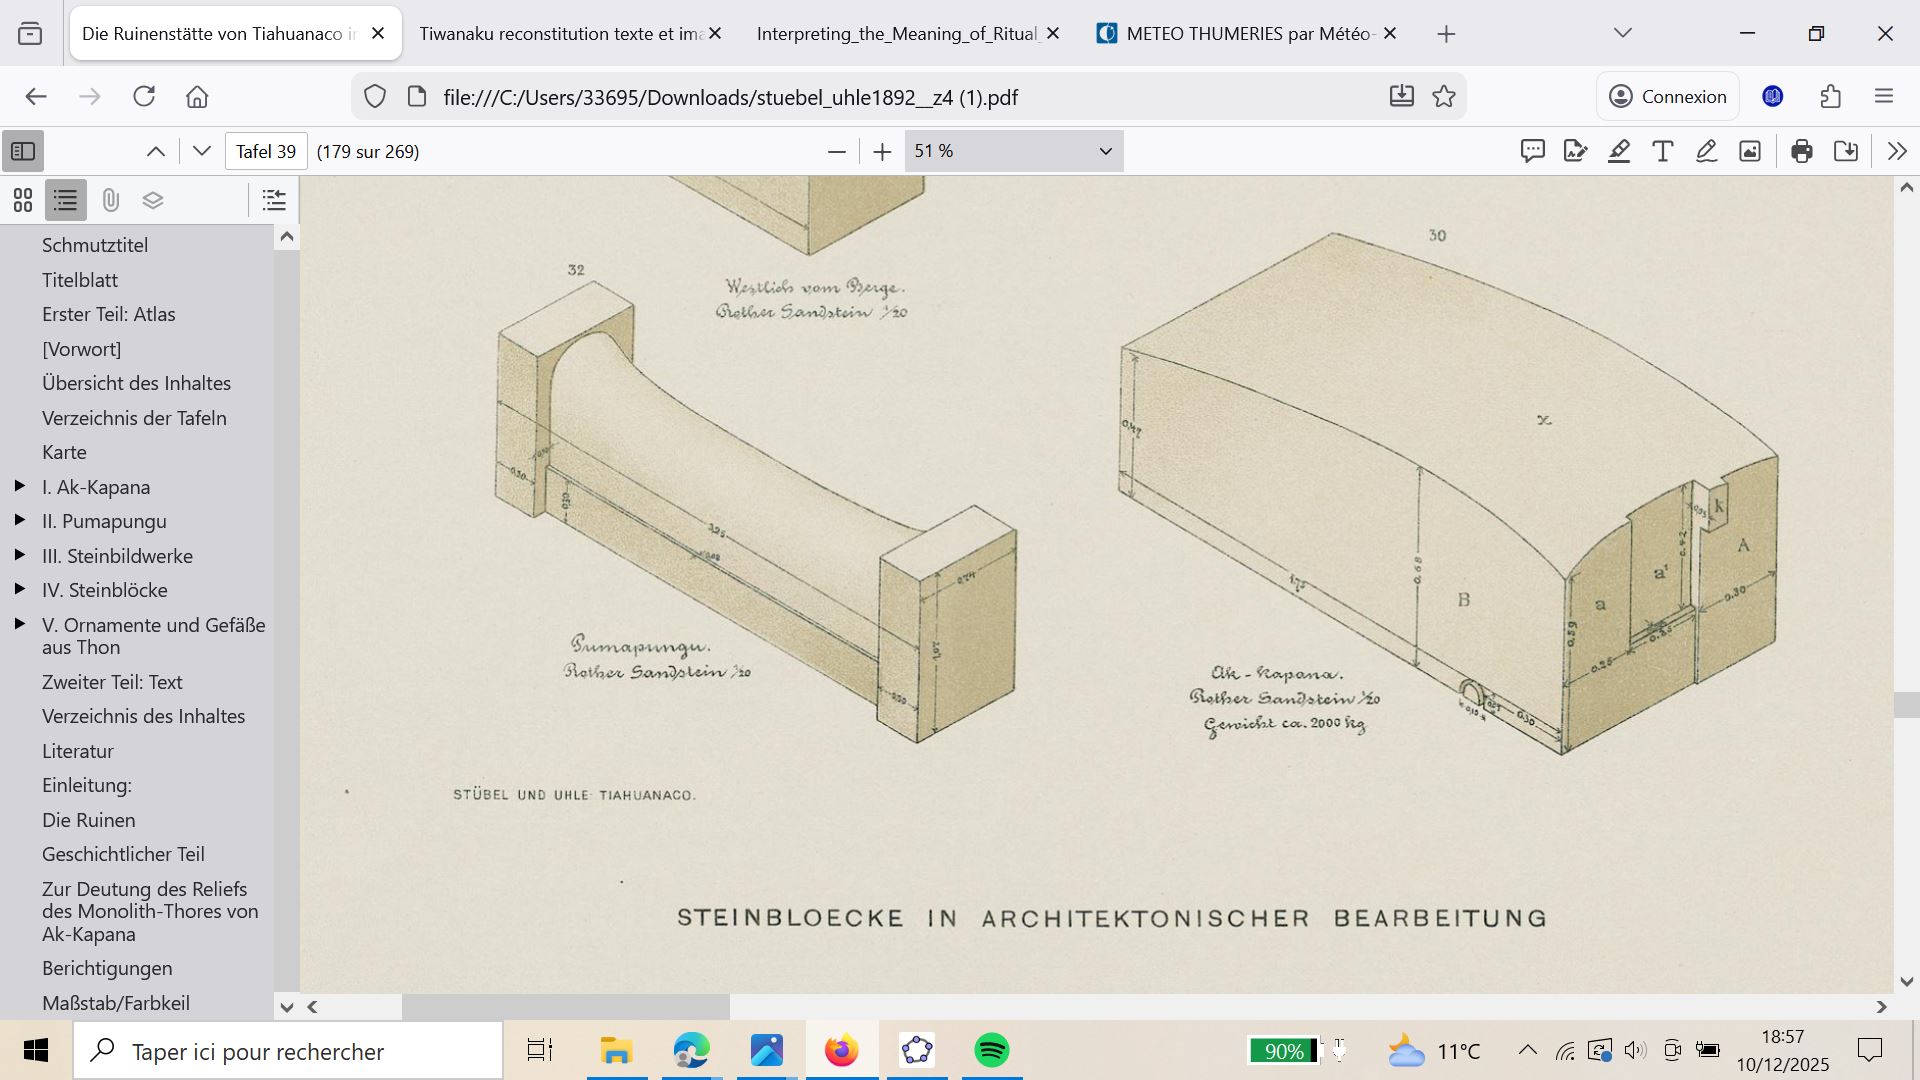Screen dimensions: 1920x1080
Task: Select the draw pen tool
Action: (x=1706, y=151)
